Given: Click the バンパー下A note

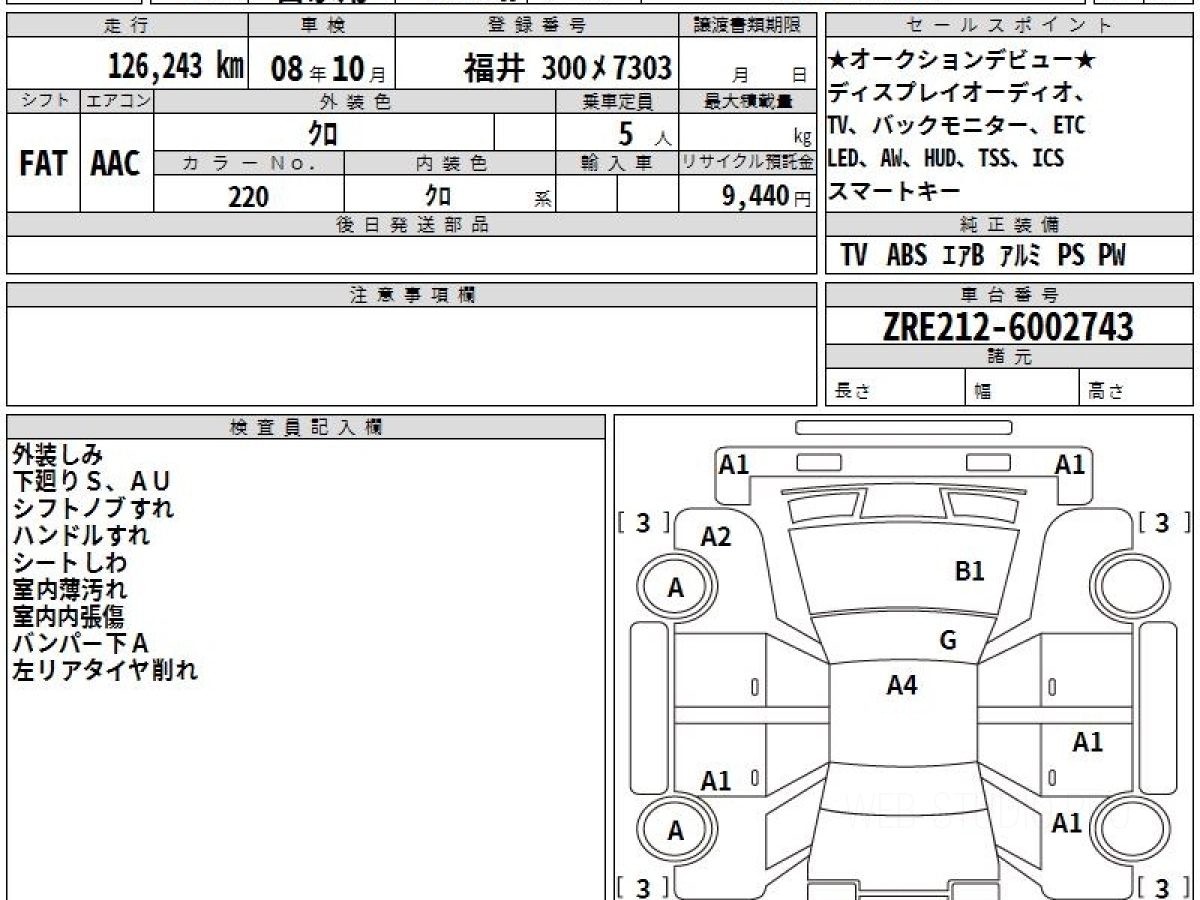Looking at the screenshot, I should (x=81, y=643).
